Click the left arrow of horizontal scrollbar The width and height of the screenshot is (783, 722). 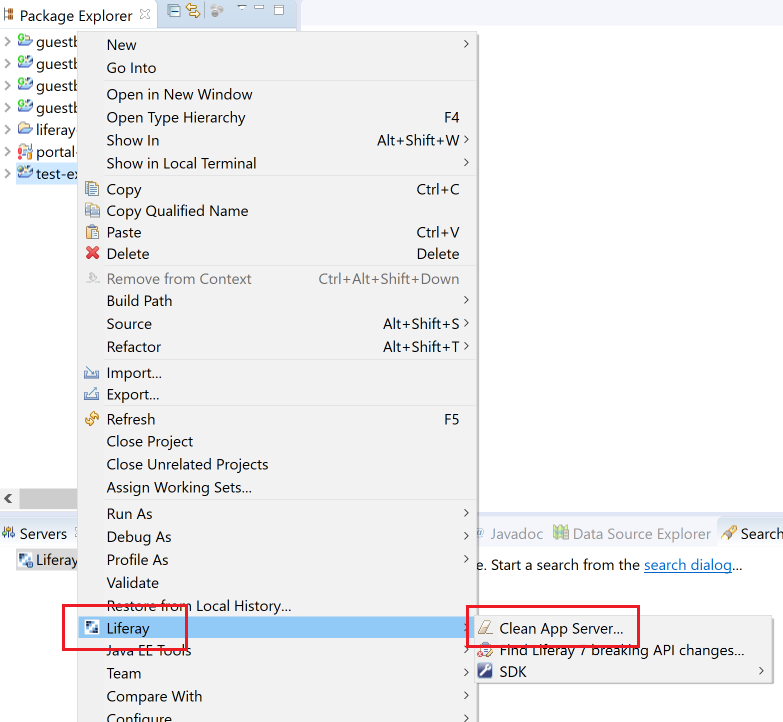click(8, 498)
